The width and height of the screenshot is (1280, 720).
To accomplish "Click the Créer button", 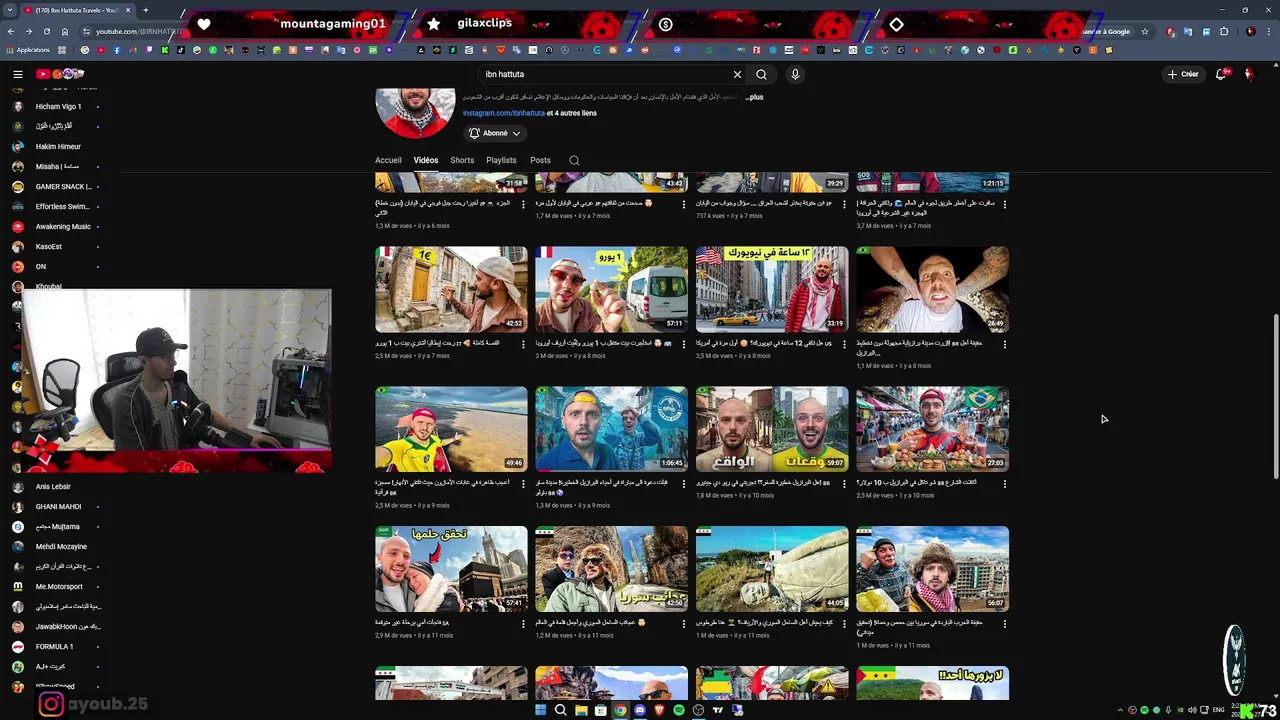I will (1183, 74).
